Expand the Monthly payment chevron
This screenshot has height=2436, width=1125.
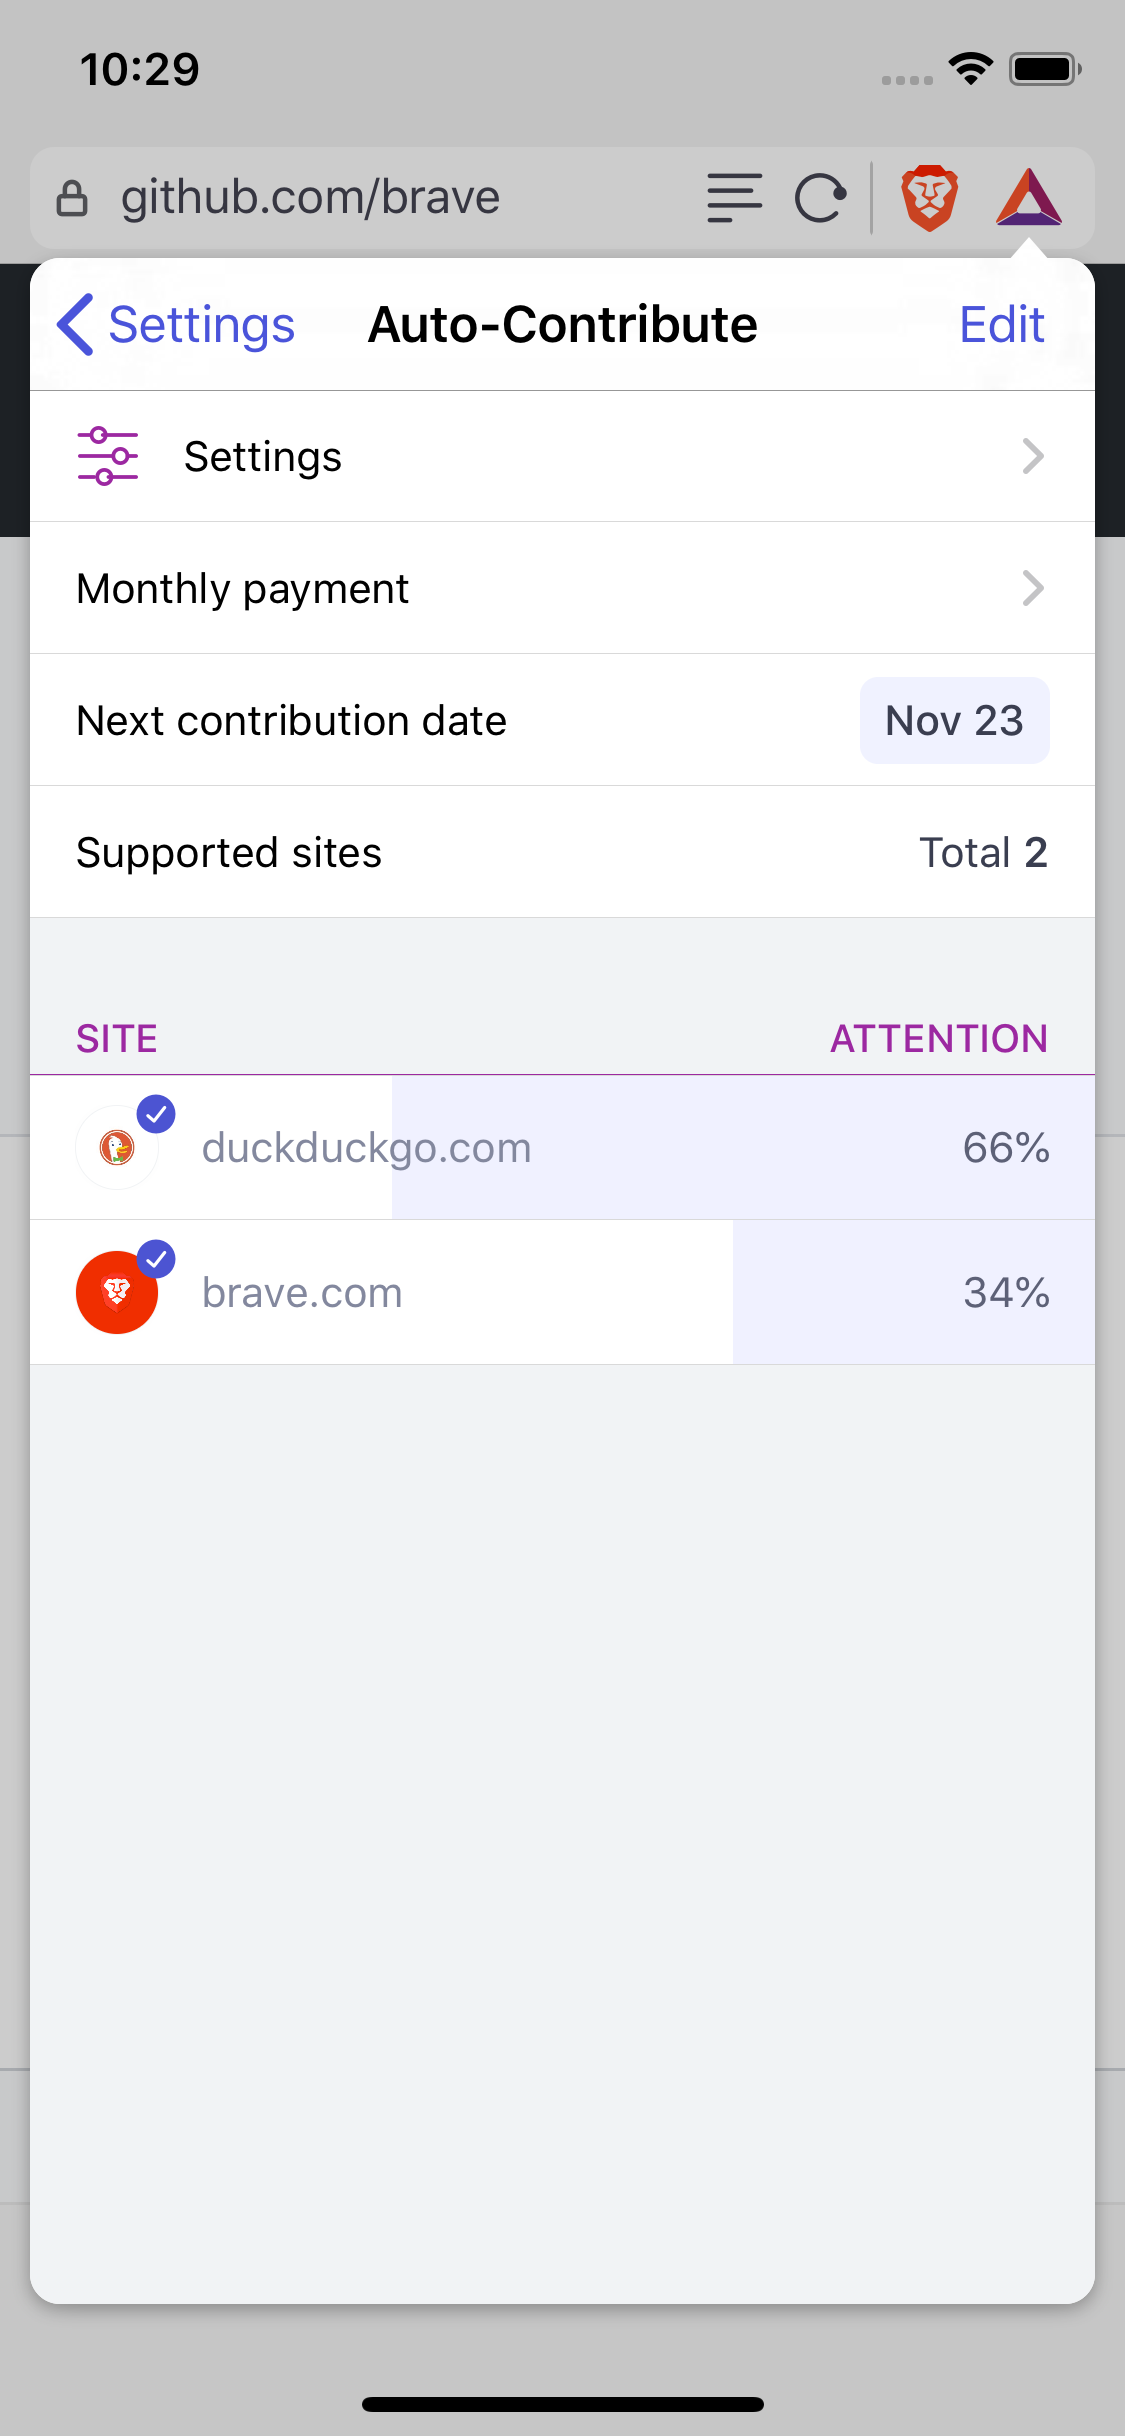(x=1033, y=588)
